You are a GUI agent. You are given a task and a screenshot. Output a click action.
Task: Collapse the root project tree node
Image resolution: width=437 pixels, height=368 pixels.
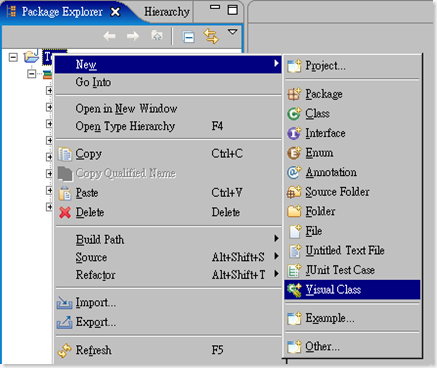pos(13,57)
